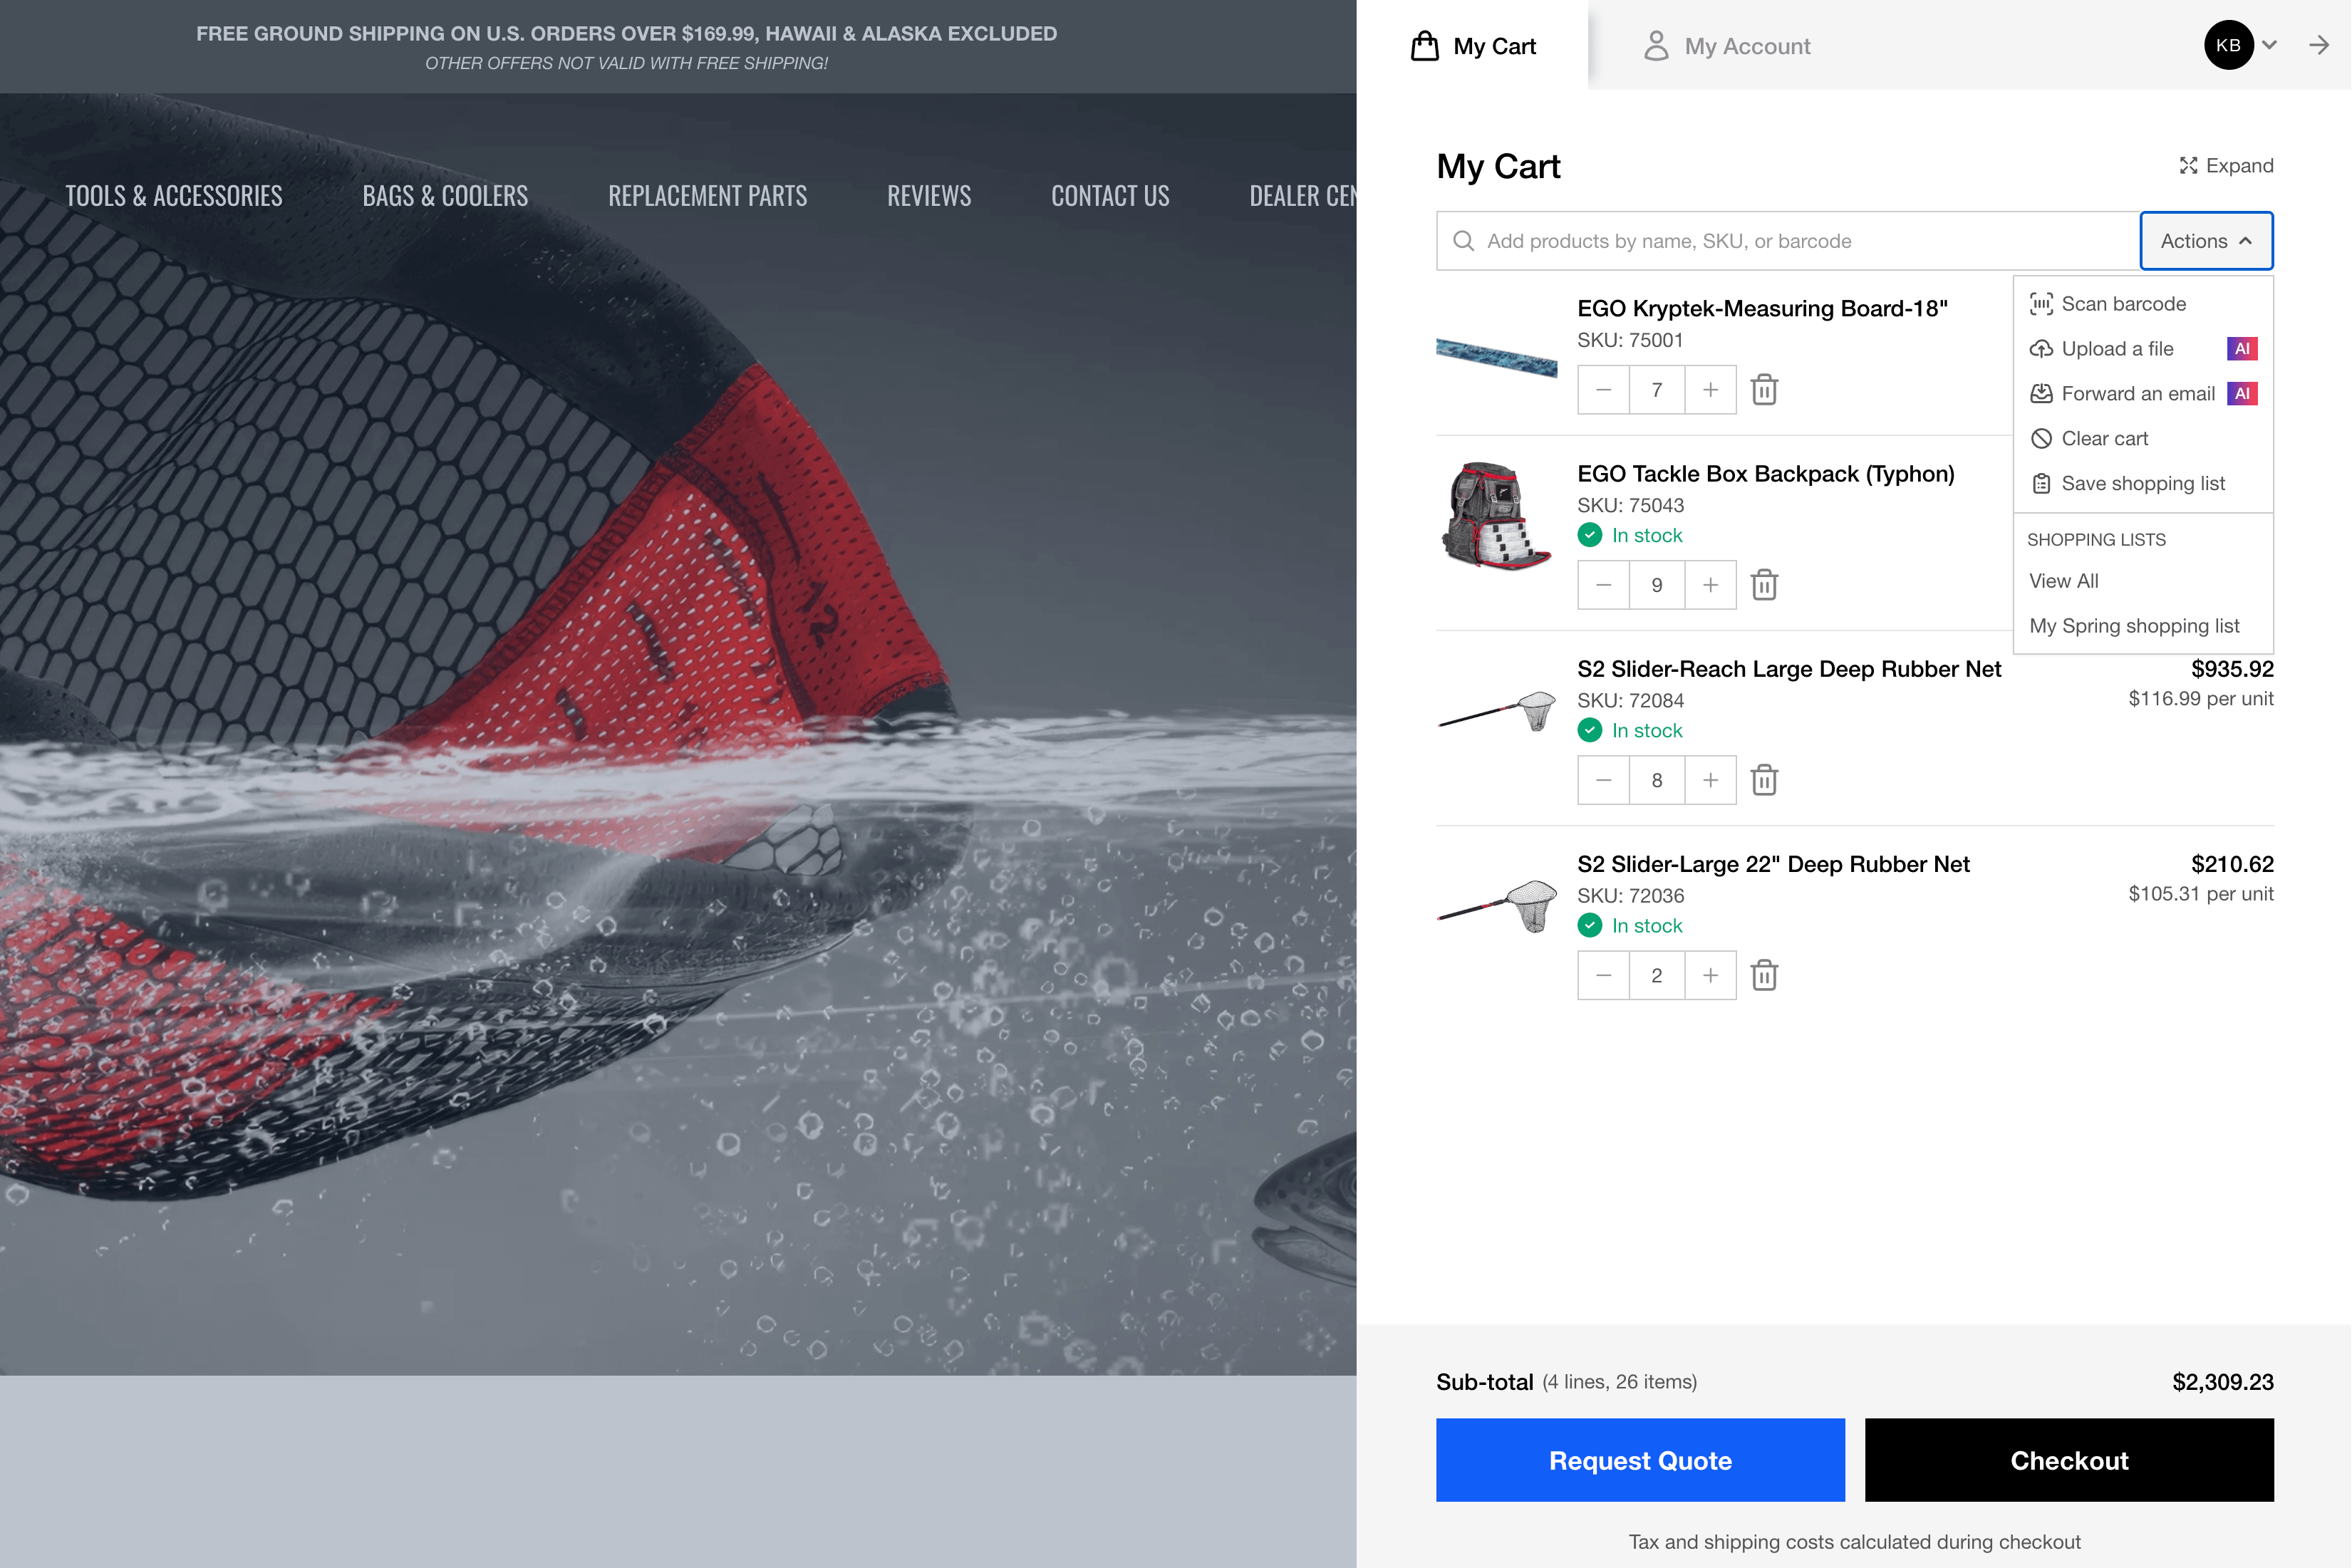Screen dimensions: 2352x1568
Task: Decrease Tackle Box Backpack quantity with minus
Action: click(x=1603, y=585)
